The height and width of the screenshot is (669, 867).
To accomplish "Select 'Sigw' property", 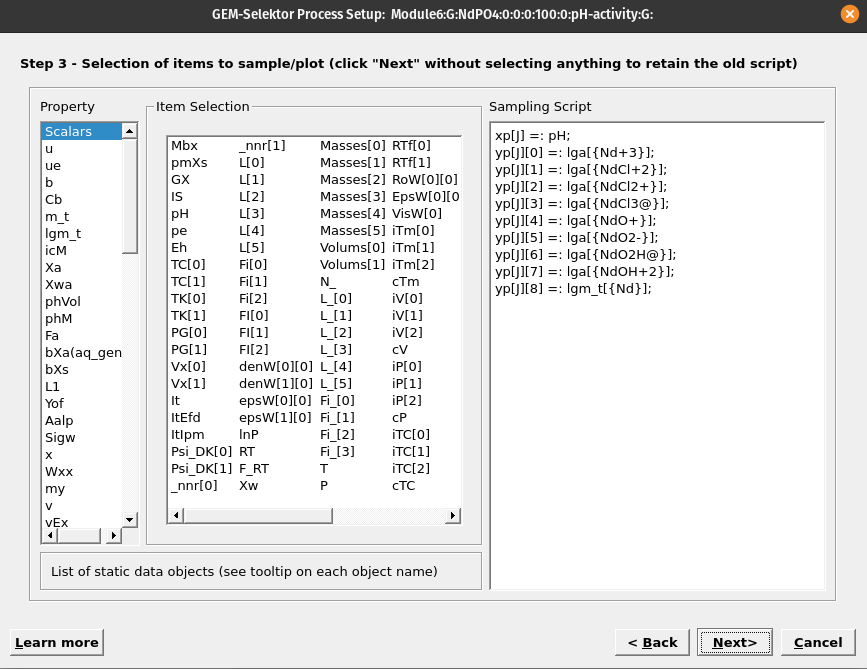I will [x=60, y=438].
